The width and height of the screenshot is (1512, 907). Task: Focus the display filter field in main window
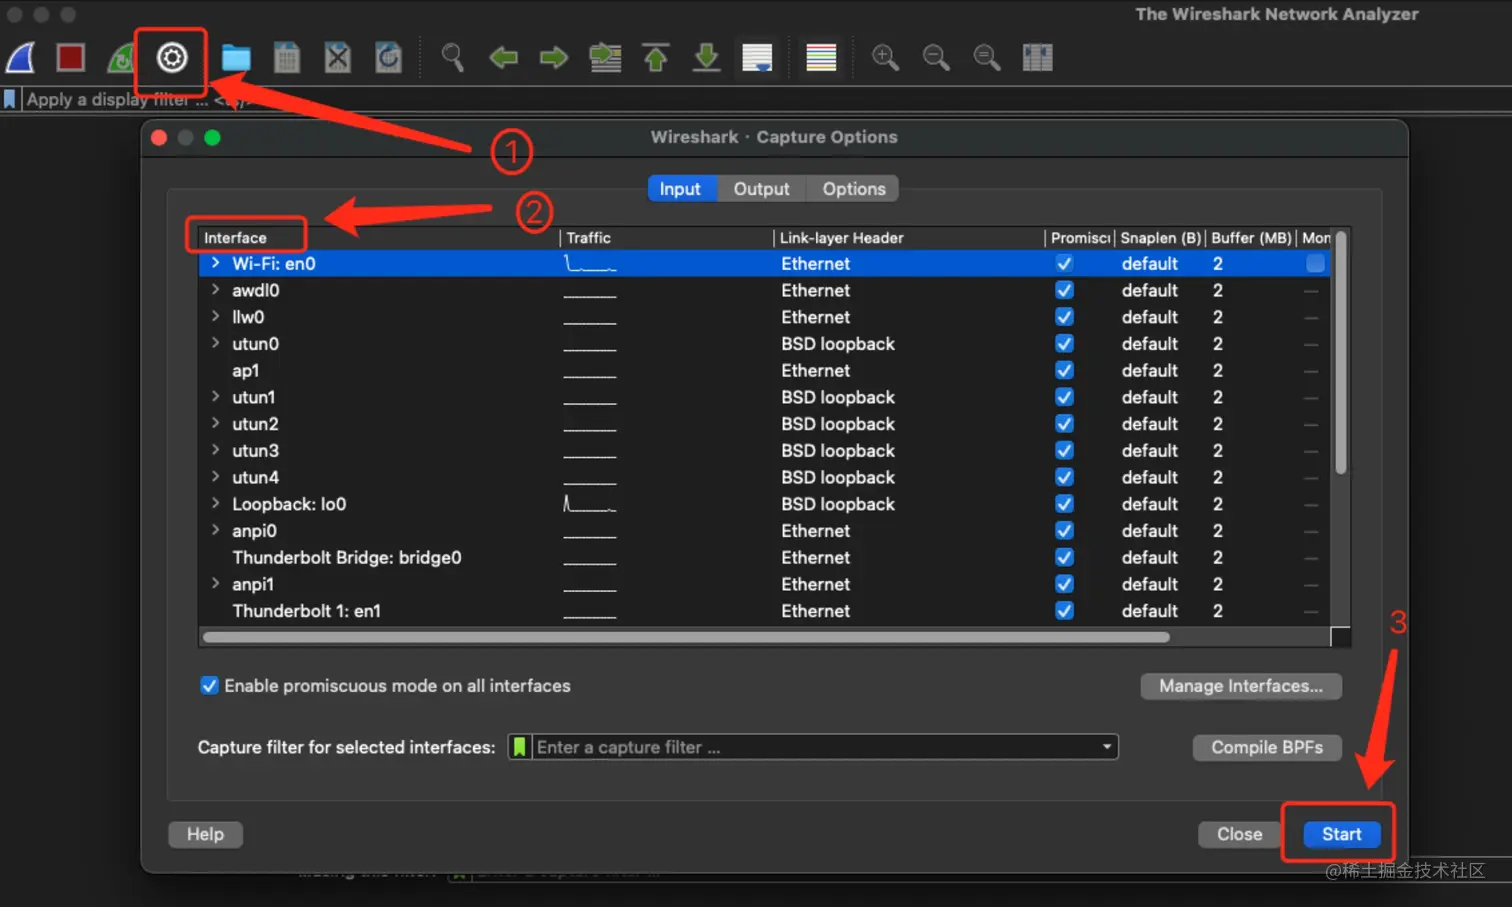pyautogui.click(x=765, y=99)
